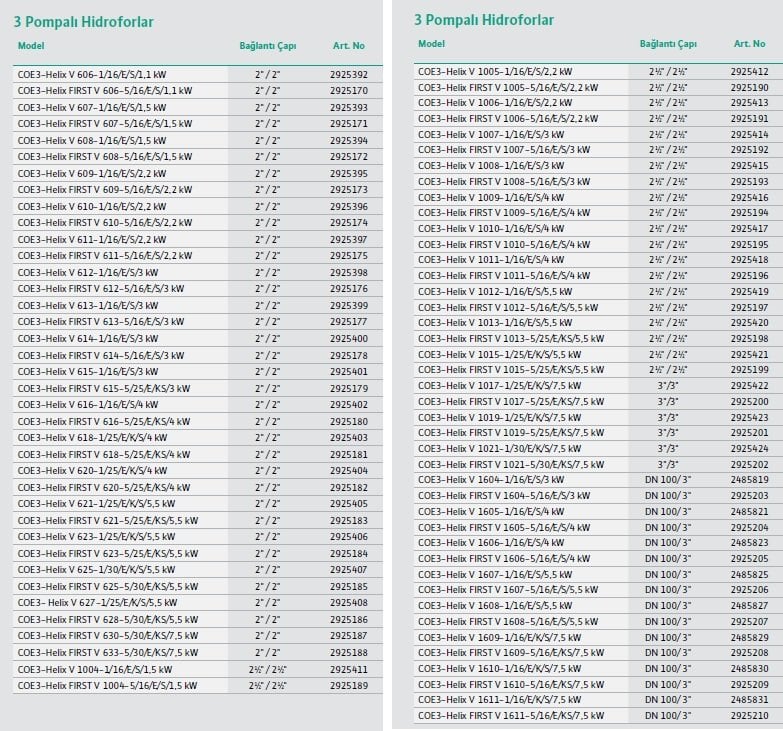
Task: Click the "Model" column header in the left table
Action: [31, 45]
